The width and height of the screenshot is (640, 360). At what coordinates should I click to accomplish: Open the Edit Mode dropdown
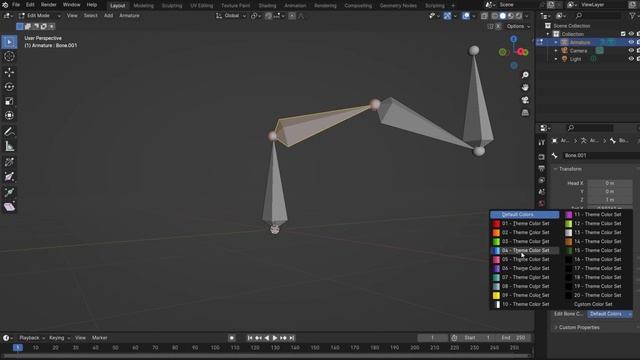pos(40,16)
